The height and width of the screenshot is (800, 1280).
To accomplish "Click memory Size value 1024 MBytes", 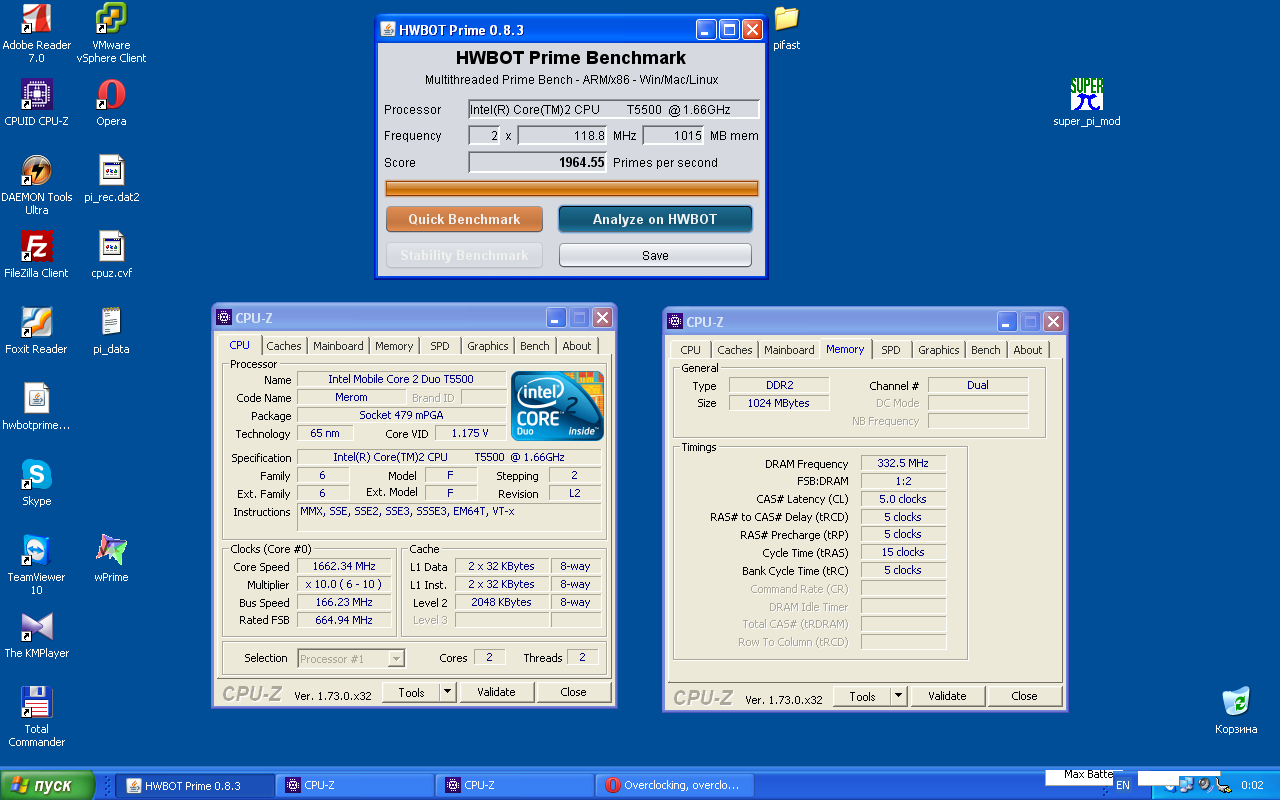I will [x=779, y=403].
